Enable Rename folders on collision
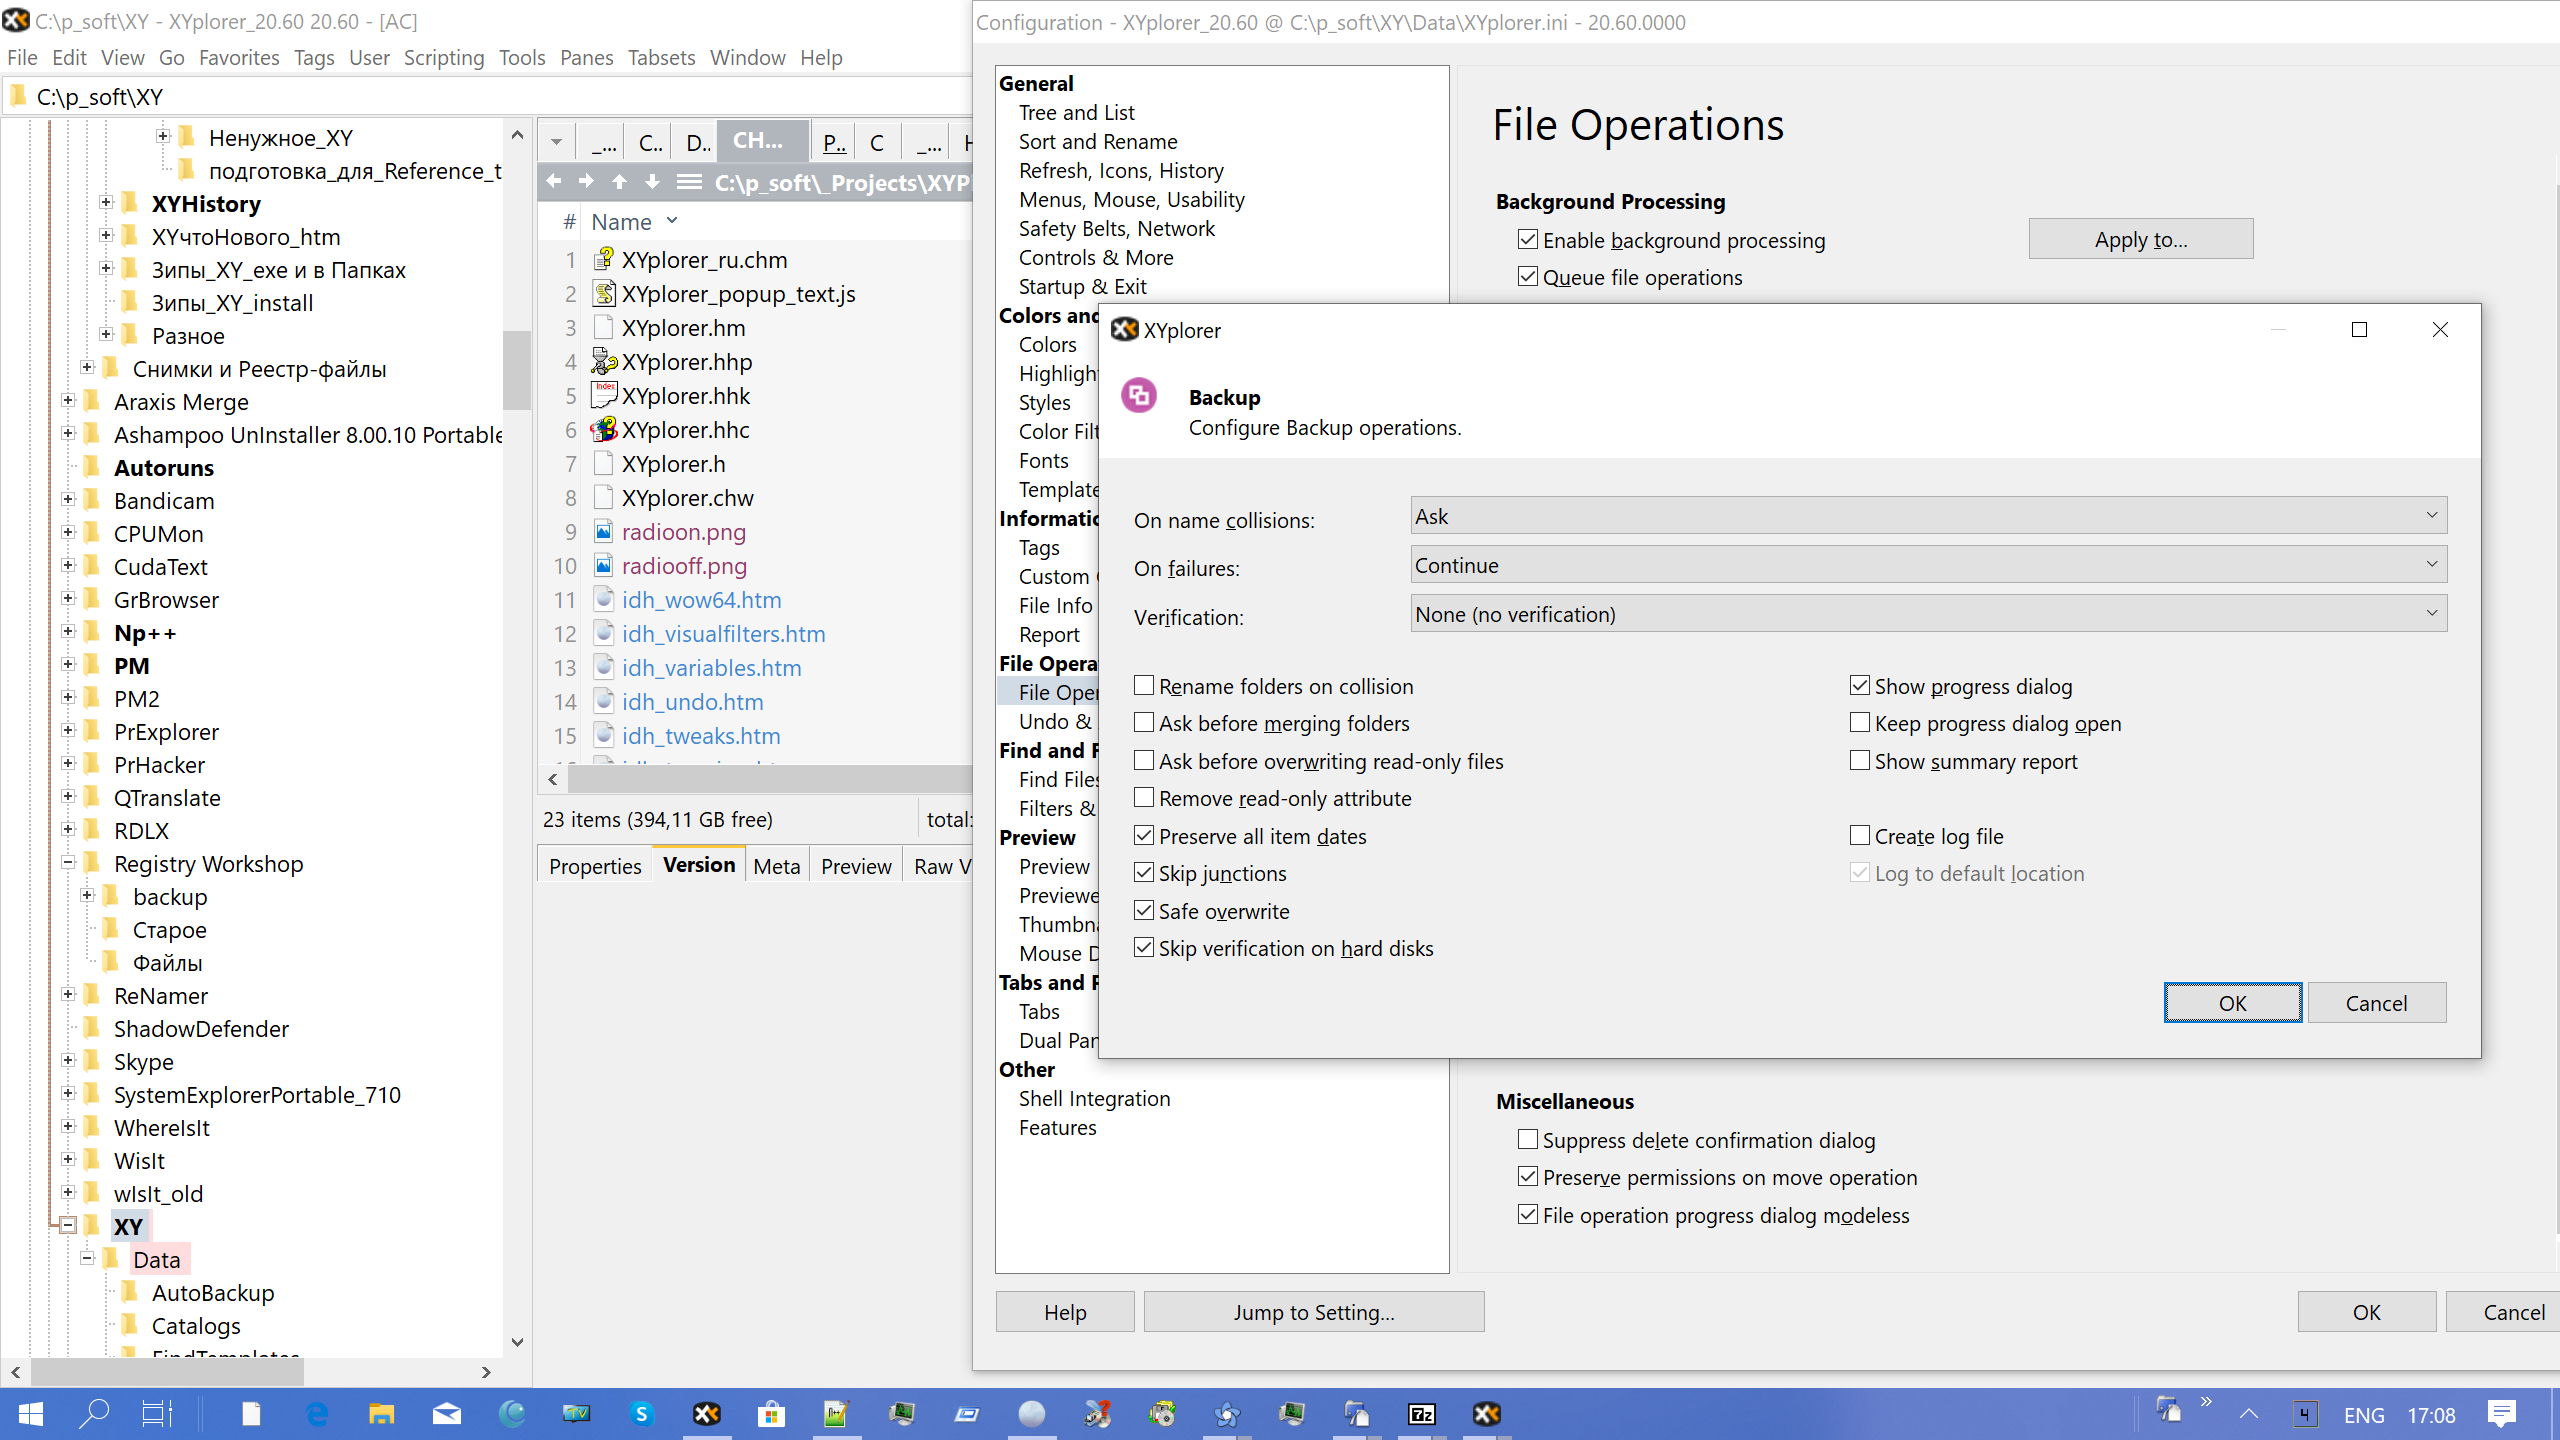This screenshot has height=1440, width=2560. tap(1144, 685)
